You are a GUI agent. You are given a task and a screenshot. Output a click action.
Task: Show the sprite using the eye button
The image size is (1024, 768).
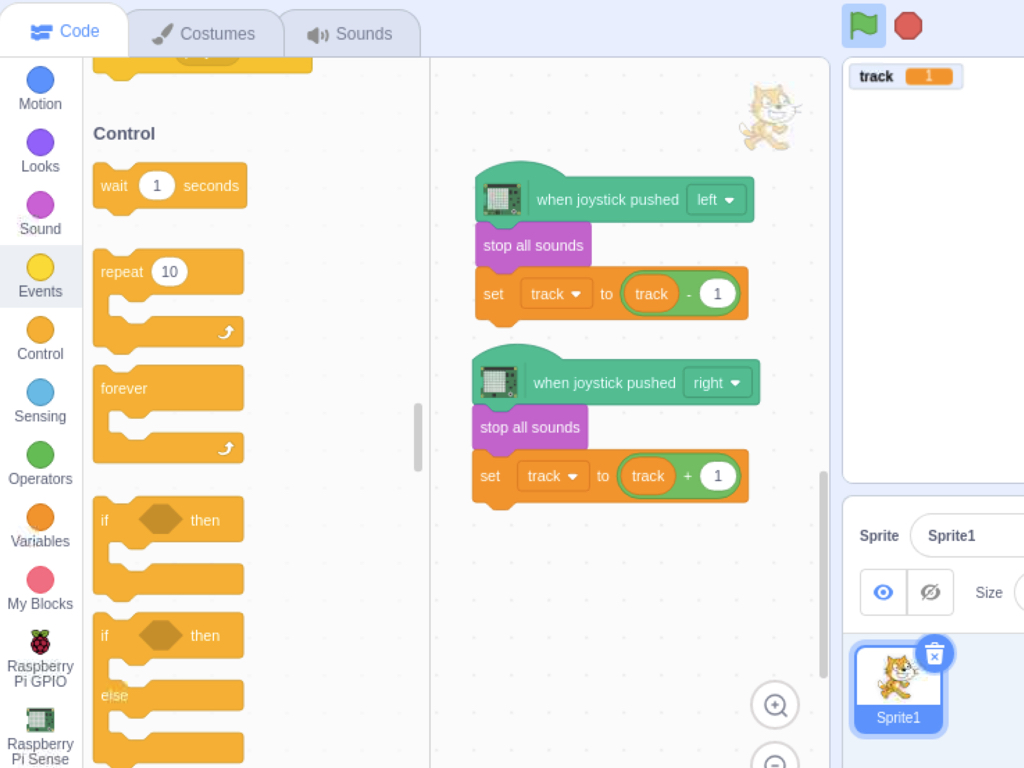coord(883,592)
